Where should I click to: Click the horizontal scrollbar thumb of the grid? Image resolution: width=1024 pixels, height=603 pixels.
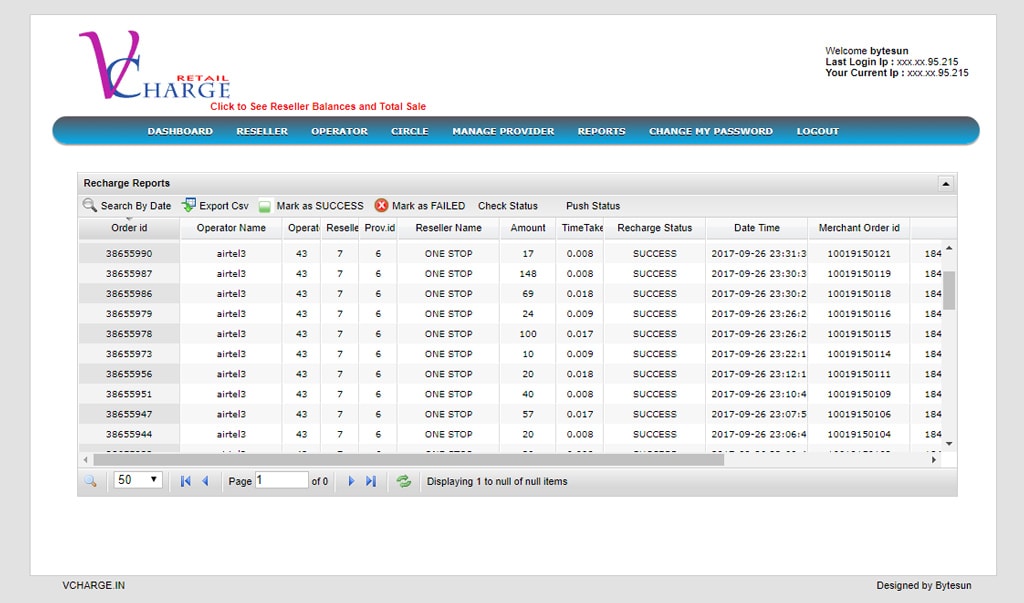coord(408,460)
